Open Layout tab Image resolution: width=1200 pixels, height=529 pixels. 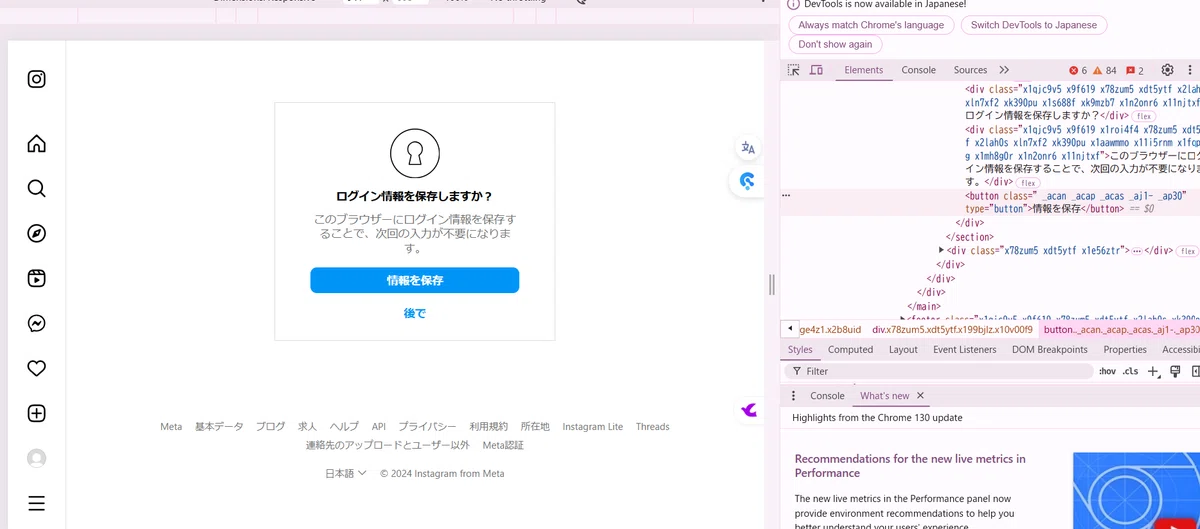[903, 350]
